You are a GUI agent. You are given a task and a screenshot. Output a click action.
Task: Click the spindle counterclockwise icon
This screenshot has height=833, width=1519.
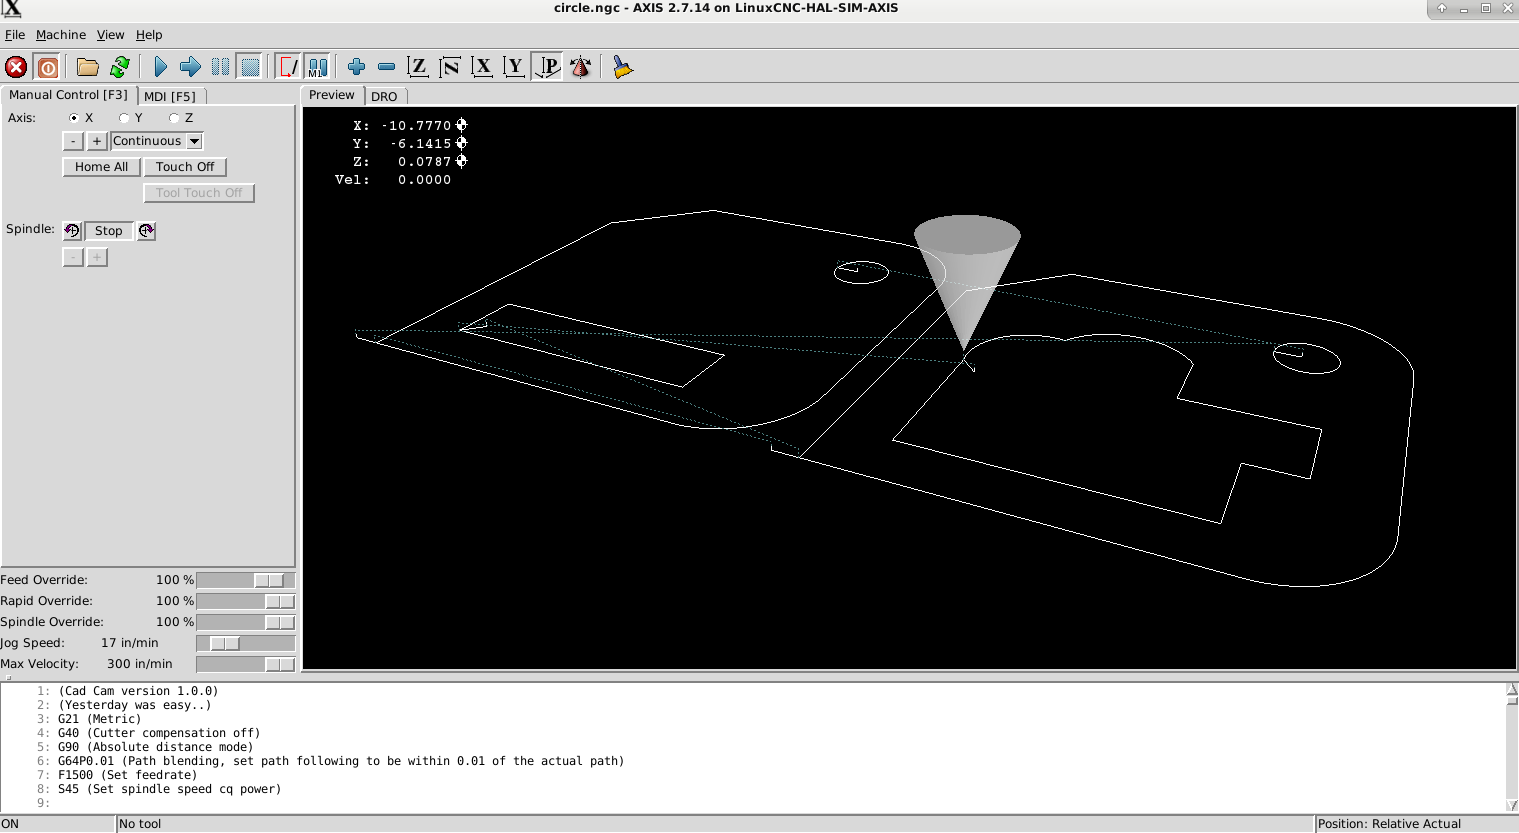pos(72,231)
